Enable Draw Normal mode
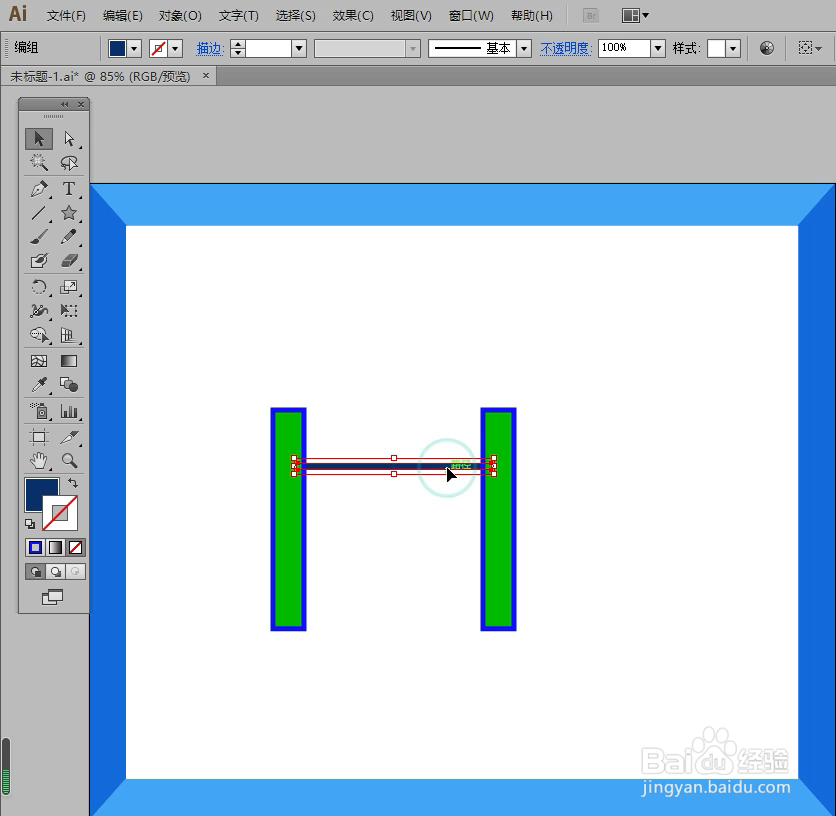 tap(36, 572)
